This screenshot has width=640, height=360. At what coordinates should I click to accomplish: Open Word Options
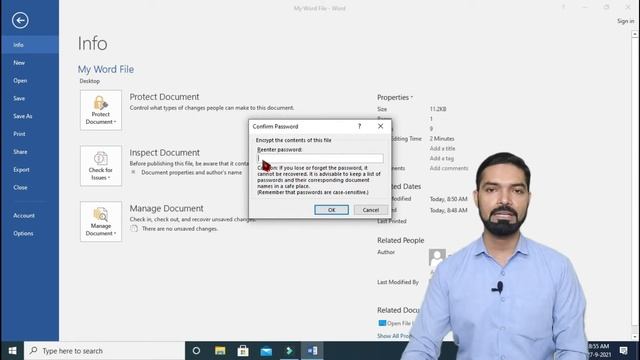(x=29, y=233)
